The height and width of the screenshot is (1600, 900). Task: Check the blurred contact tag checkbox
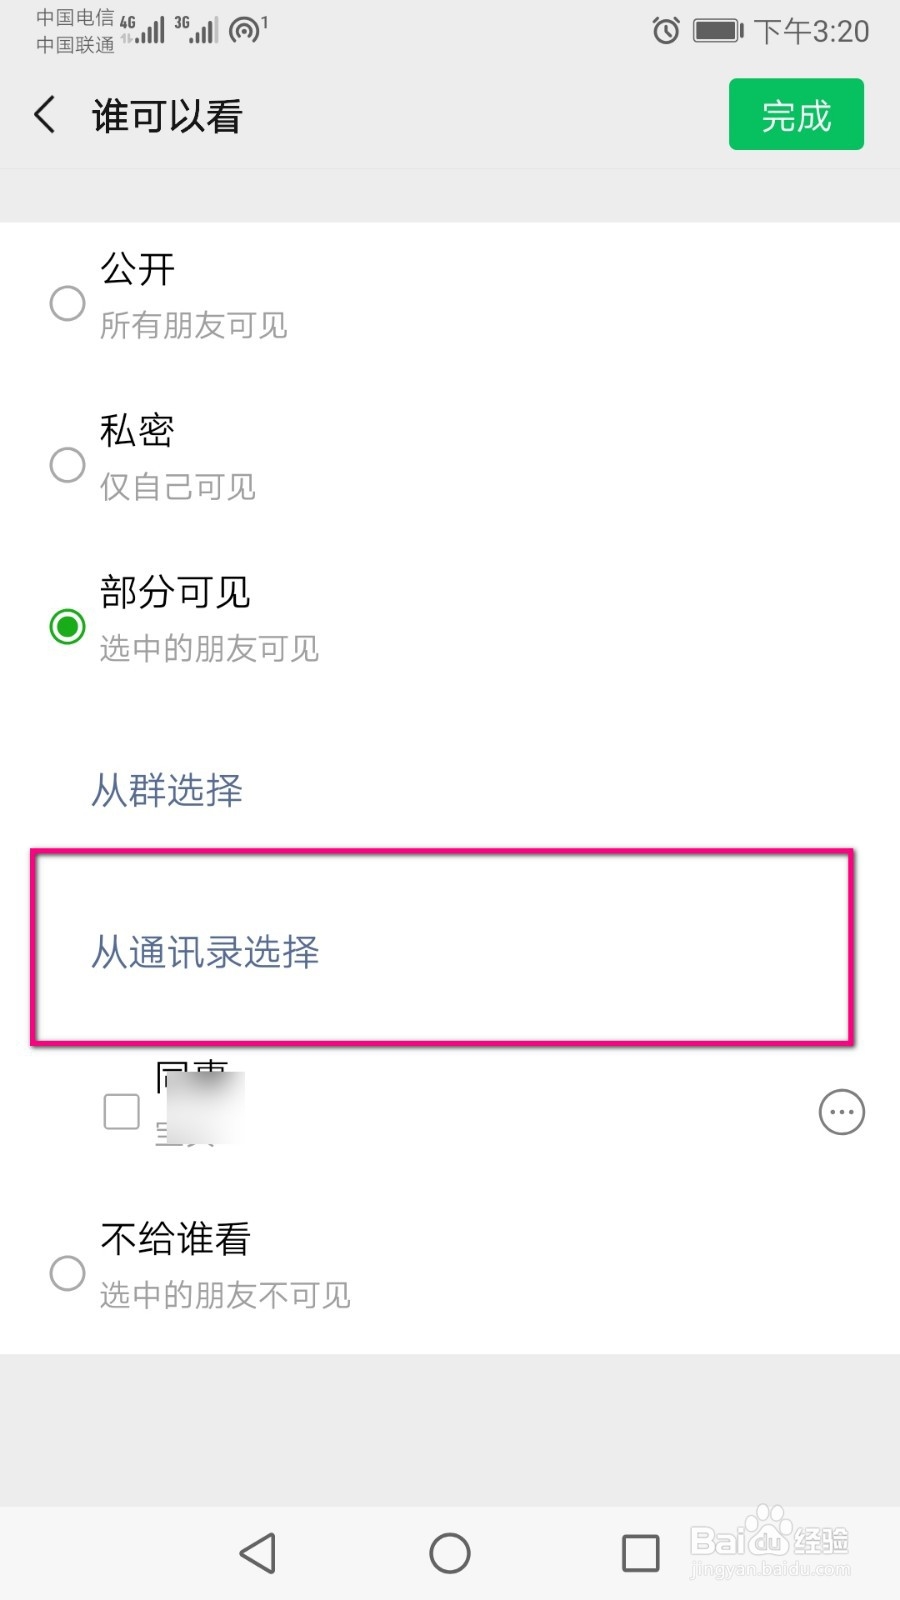(x=122, y=1111)
